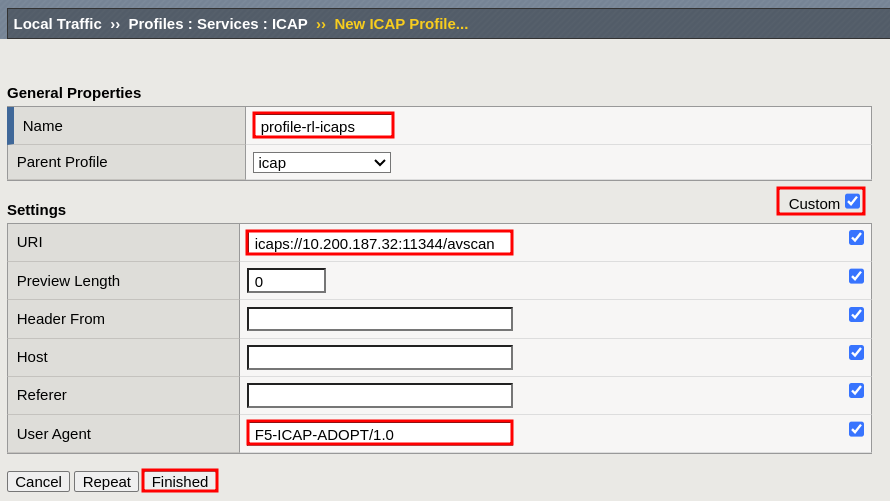Image resolution: width=890 pixels, height=501 pixels.
Task: Toggle the Host row checkbox
Action: (856, 352)
